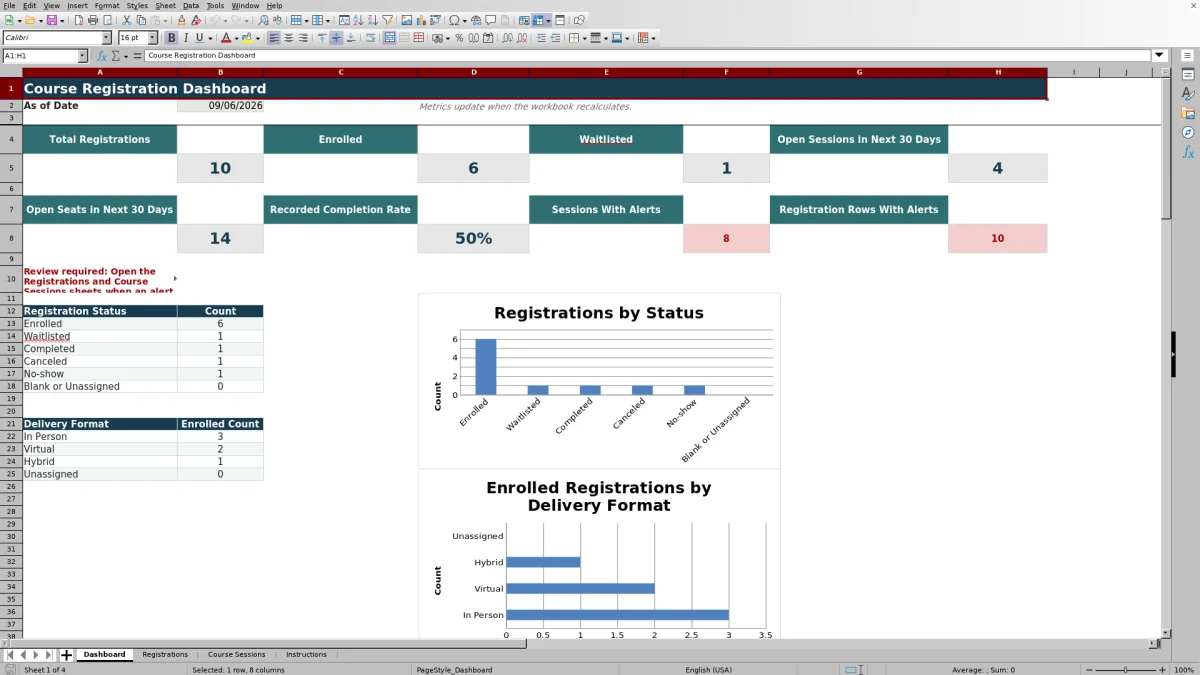Toggle Wrap Text button
The width and height of the screenshot is (1200, 675).
click(x=370, y=38)
